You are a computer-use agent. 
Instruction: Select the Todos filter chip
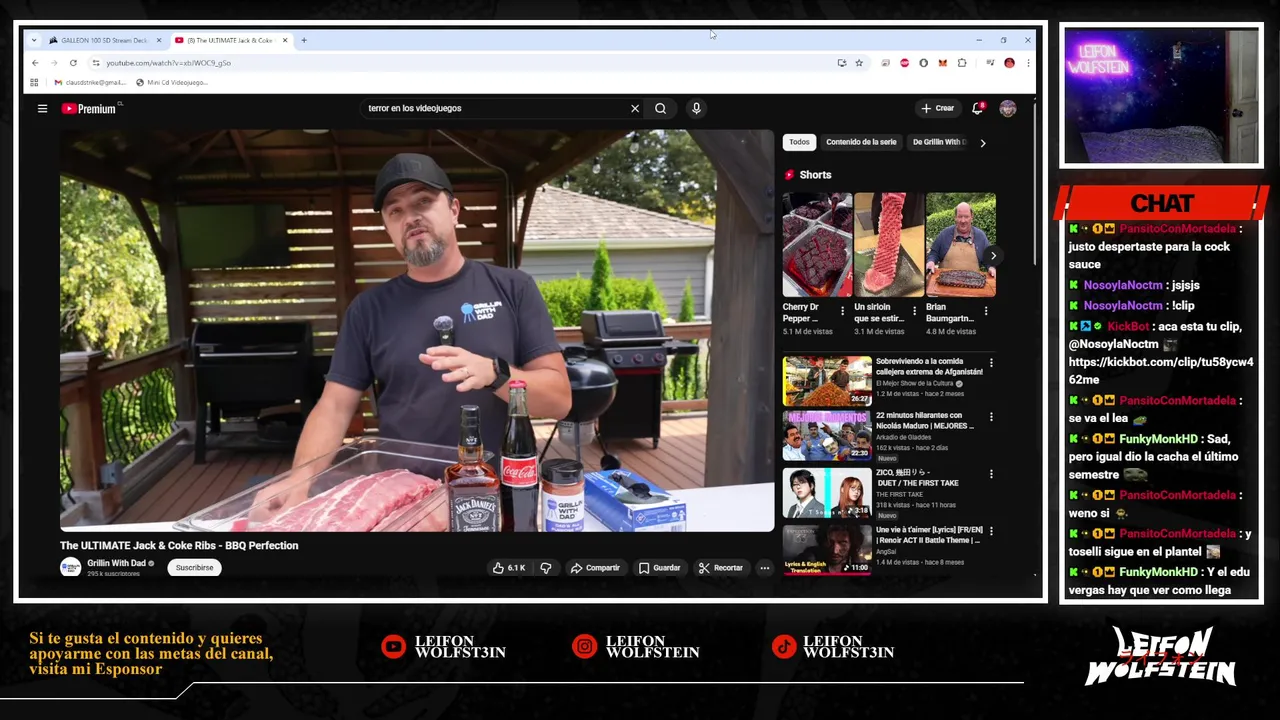(799, 142)
